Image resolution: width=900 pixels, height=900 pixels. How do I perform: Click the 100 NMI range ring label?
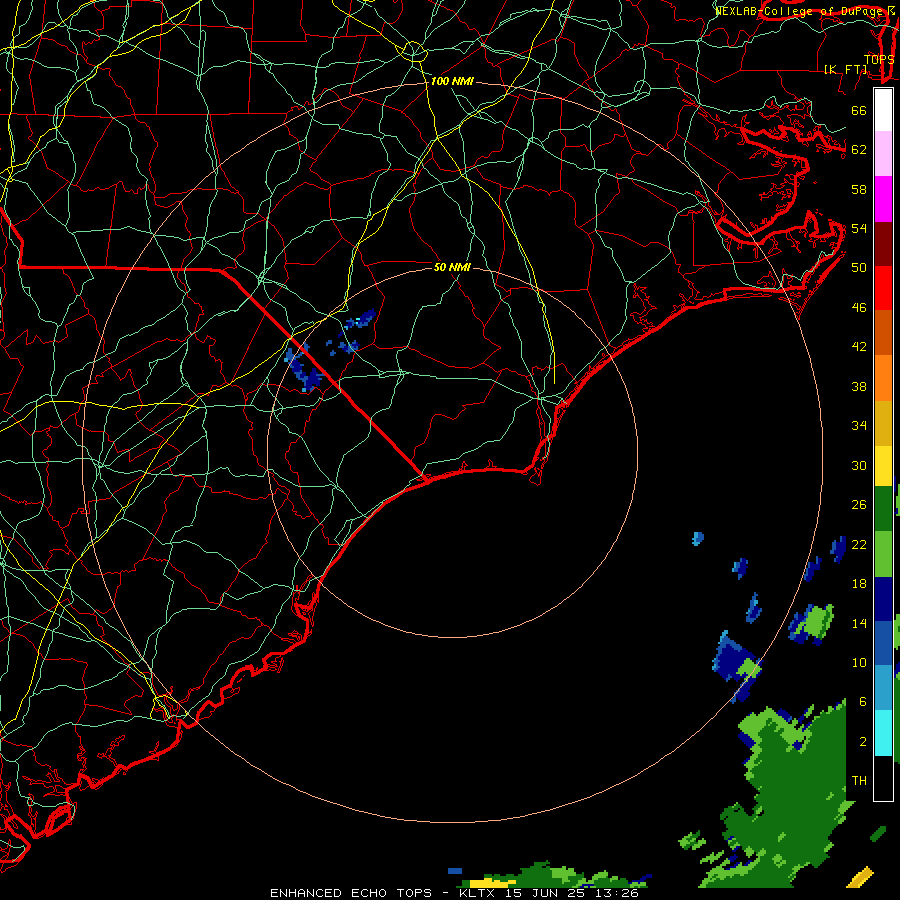pos(452,82)
